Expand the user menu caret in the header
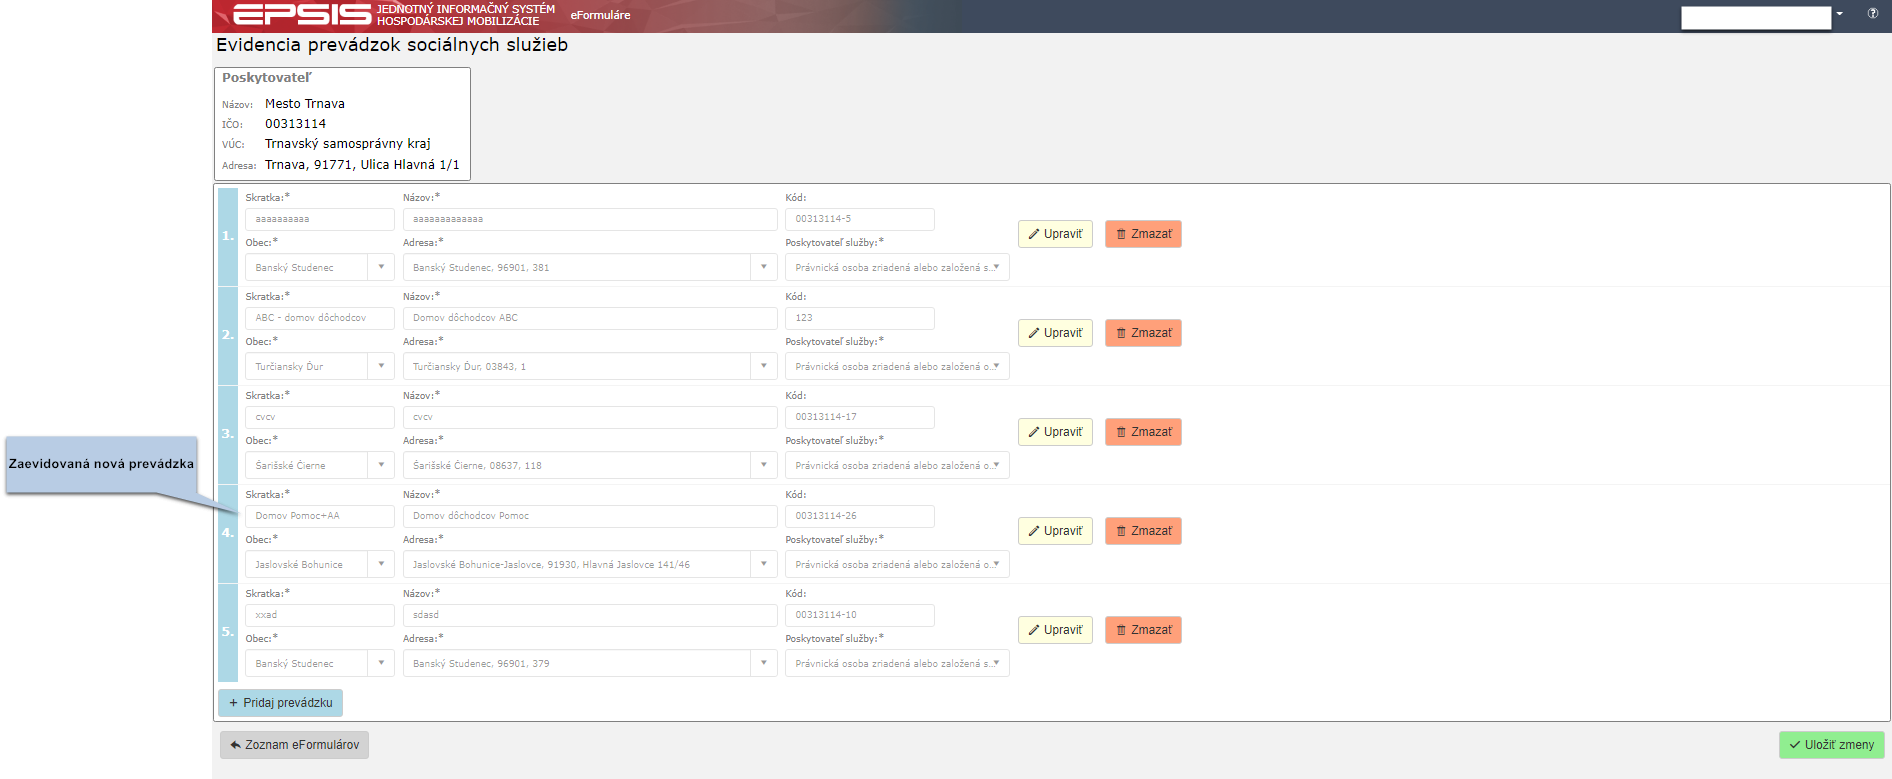Screen dimensions: 1892x779 pos(1839,14)
